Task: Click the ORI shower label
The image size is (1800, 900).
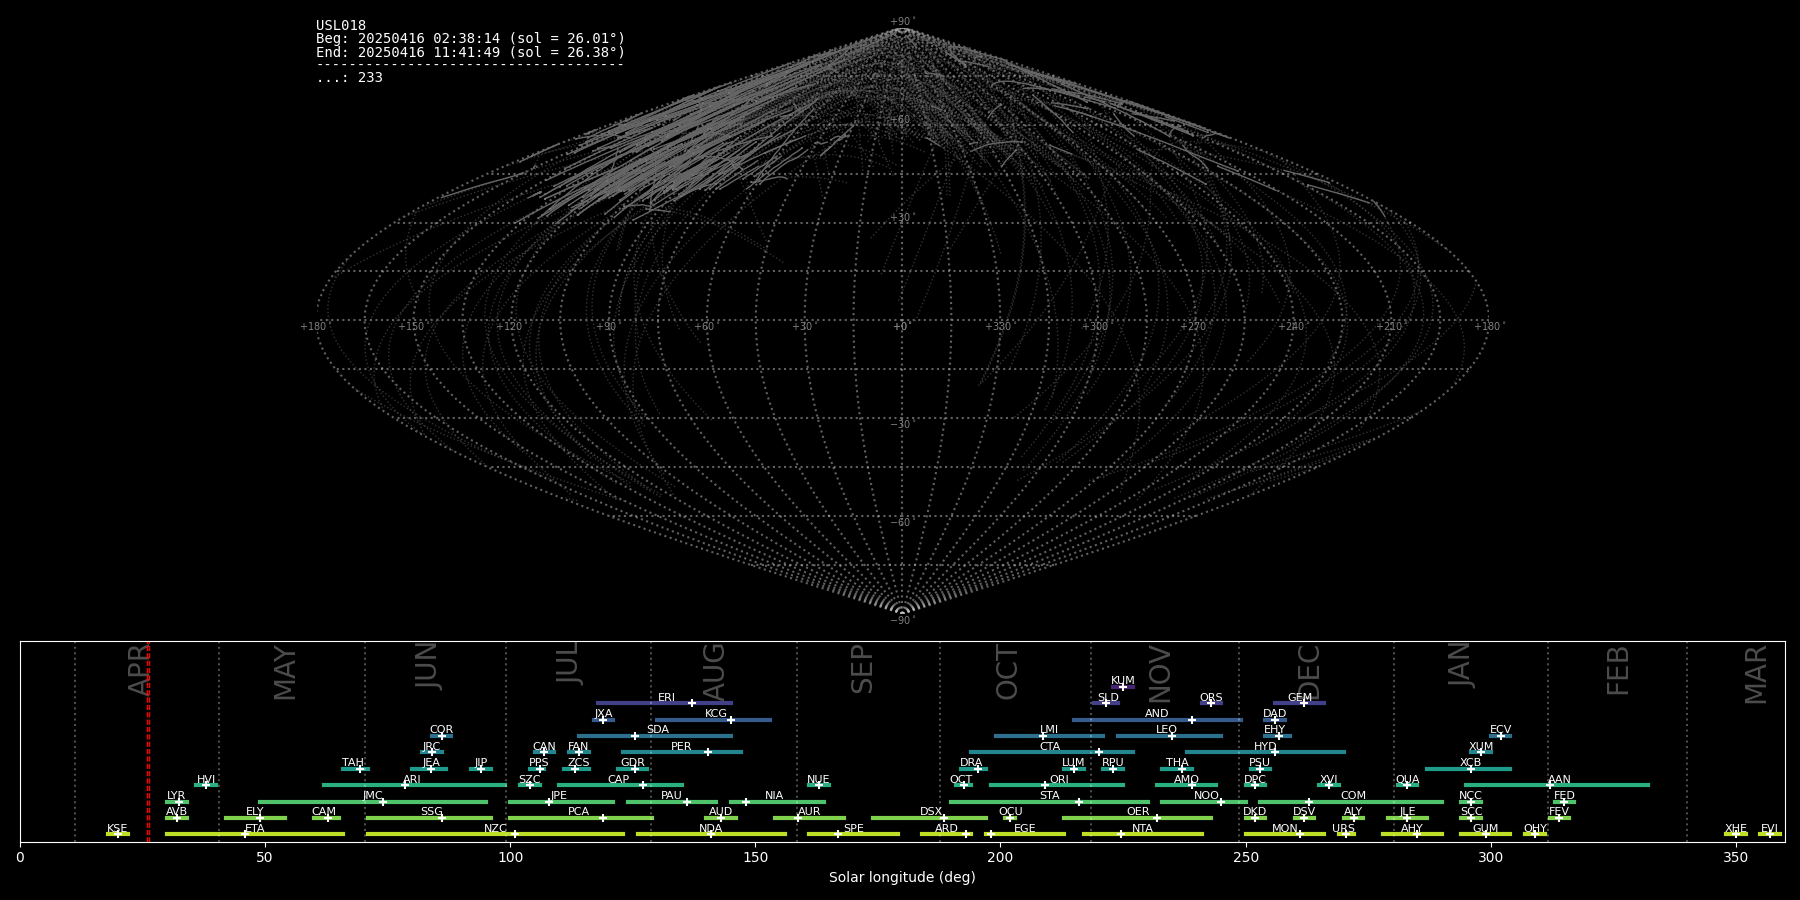Action: tap(1059, 780)
